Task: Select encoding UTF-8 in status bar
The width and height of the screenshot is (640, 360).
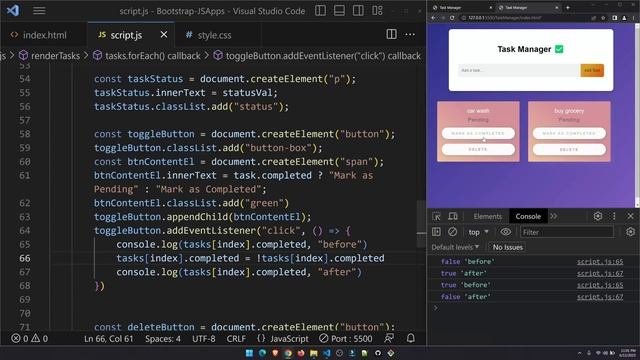Action: 204,339
